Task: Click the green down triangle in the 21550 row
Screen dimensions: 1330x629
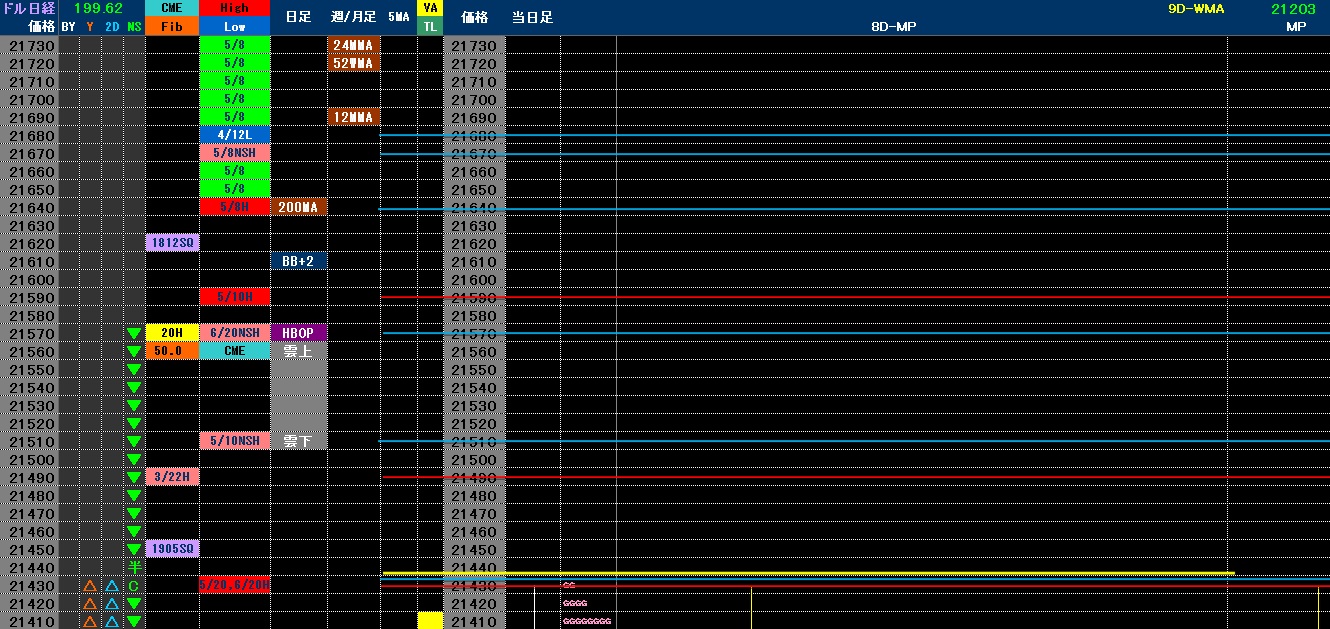Action: coord(134,369)
